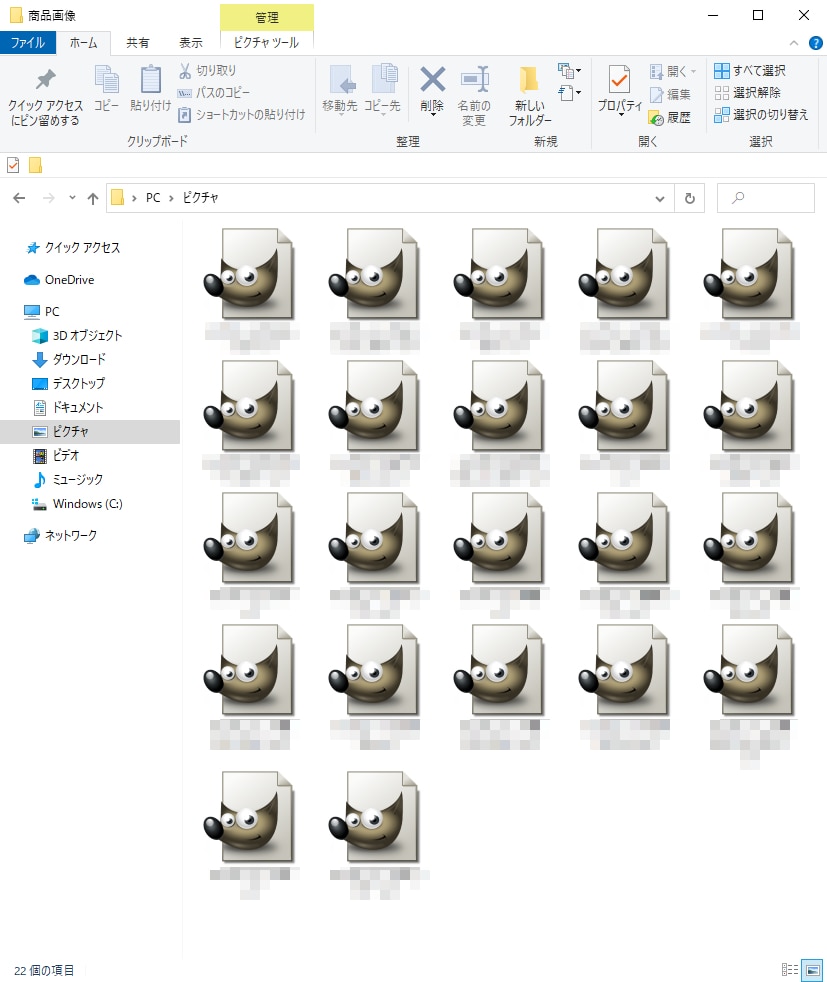The height and width of the screenshot is (982, 827).
Task: Open 履歴 (History) in the ribbon
Action: [670, 117]
